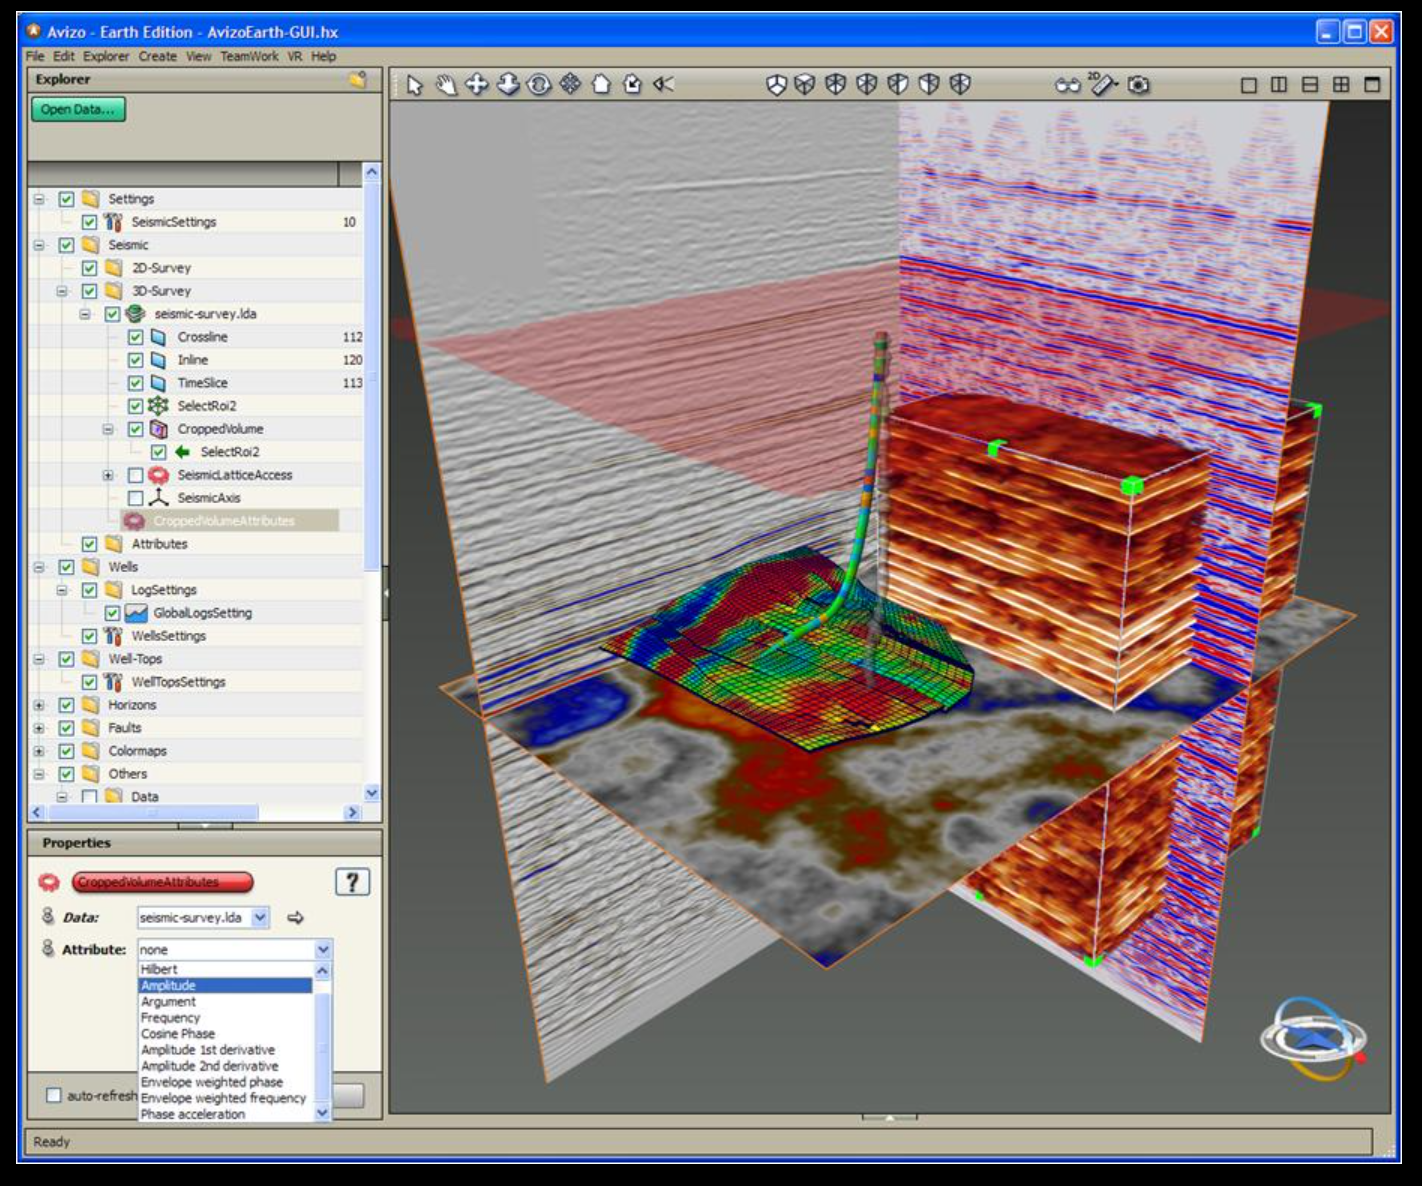The width and height of the screenshot is (1422, 1186).
Task: Select the hand trackball tool
Action: tap(446, 86)
